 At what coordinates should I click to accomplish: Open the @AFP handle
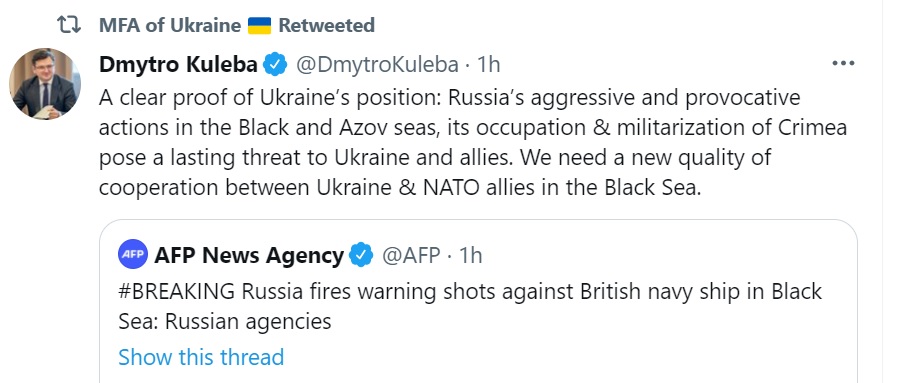(411, 255)
